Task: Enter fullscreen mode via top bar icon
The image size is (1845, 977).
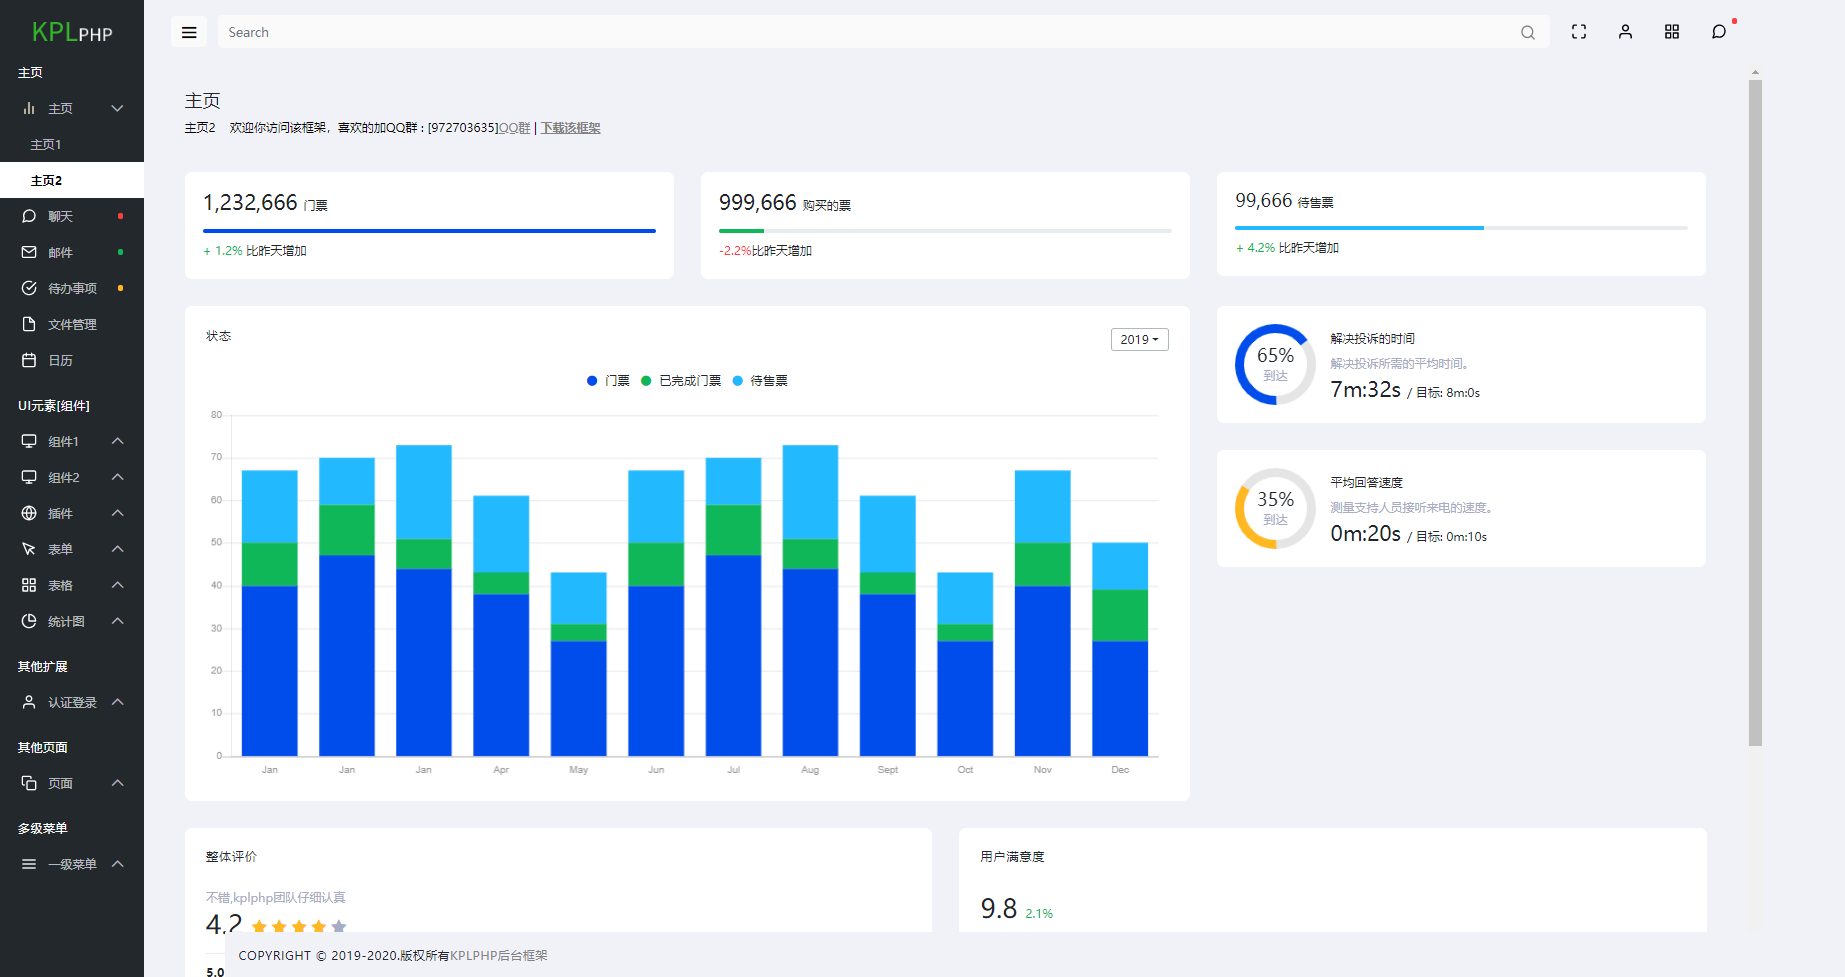Action: pyautogui.click(x=1579, y=32)
